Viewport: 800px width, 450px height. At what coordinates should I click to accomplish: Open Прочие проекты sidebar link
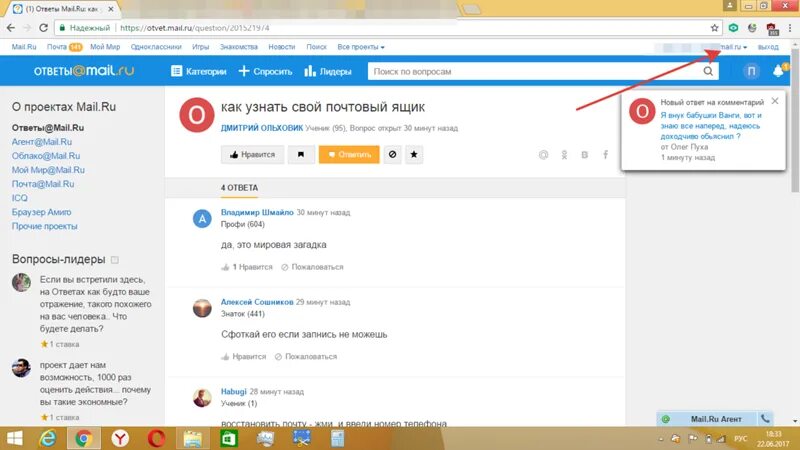point(44,226)
